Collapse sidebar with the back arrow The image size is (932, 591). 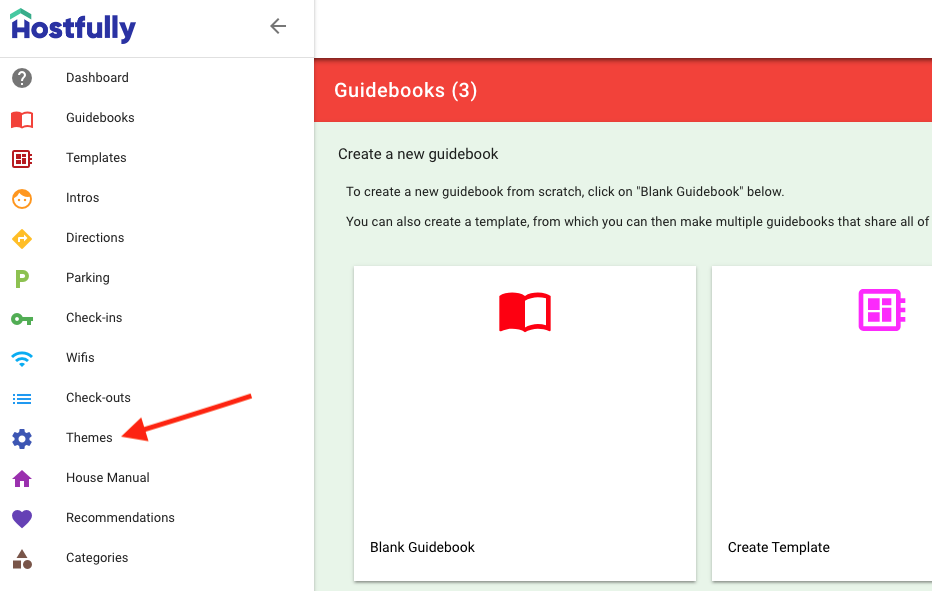coord(278,27)
